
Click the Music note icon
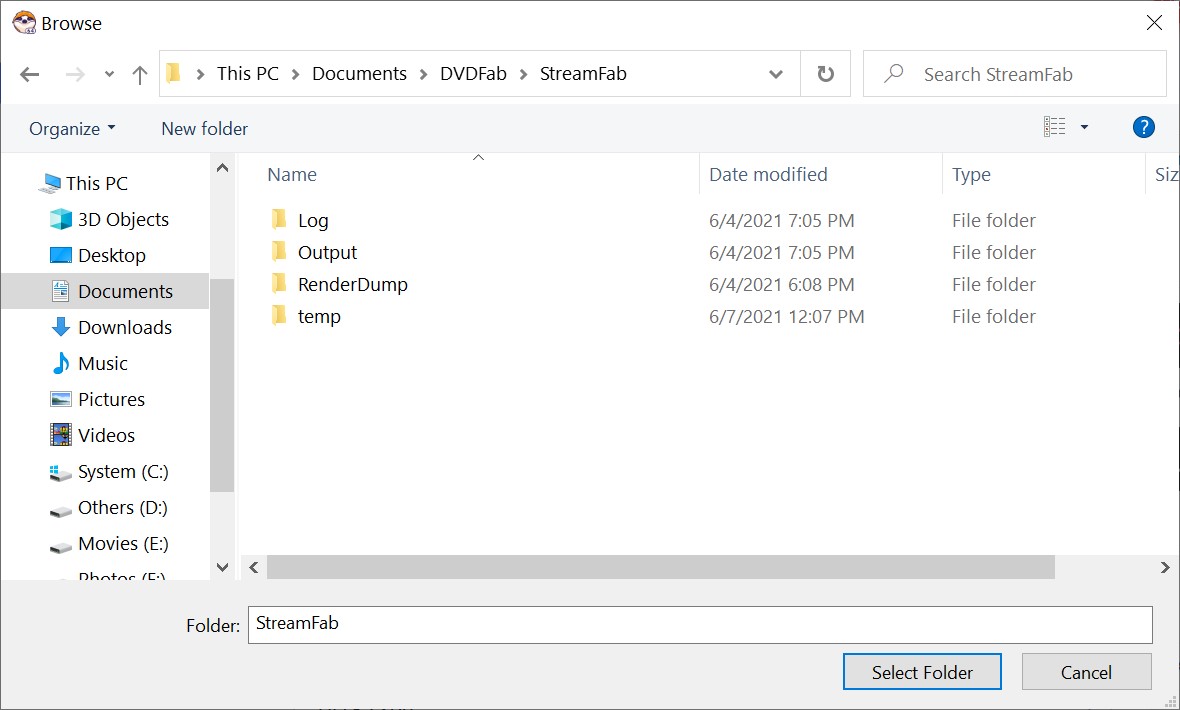coord(60,364)
